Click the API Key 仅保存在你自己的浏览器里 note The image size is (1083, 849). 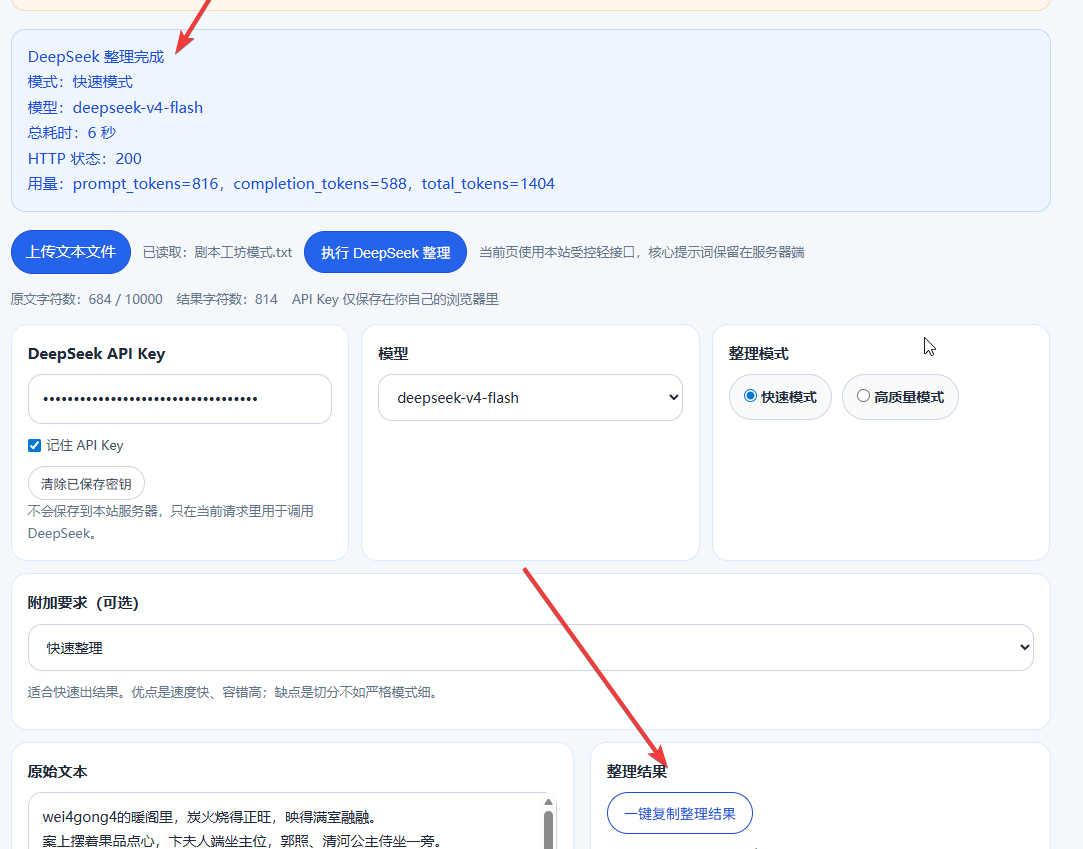click(395, 299)
